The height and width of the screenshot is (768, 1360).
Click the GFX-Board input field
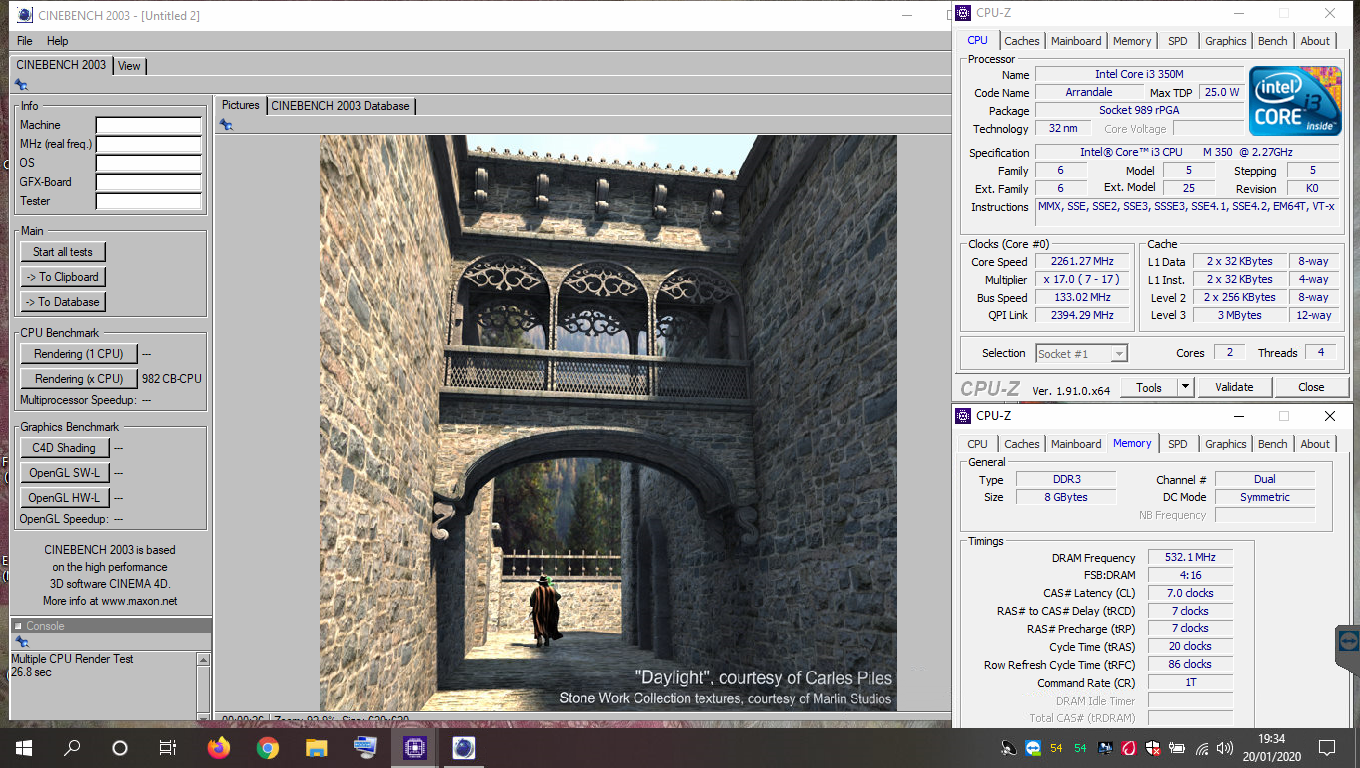[x=149, y=183]
